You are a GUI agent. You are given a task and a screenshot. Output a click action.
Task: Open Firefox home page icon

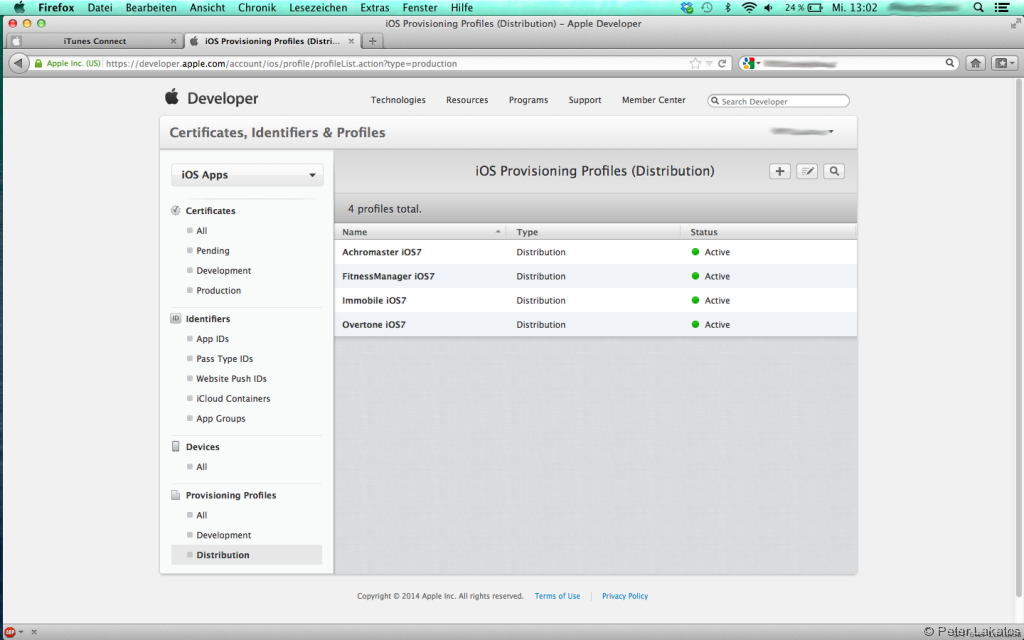(976, 63)
